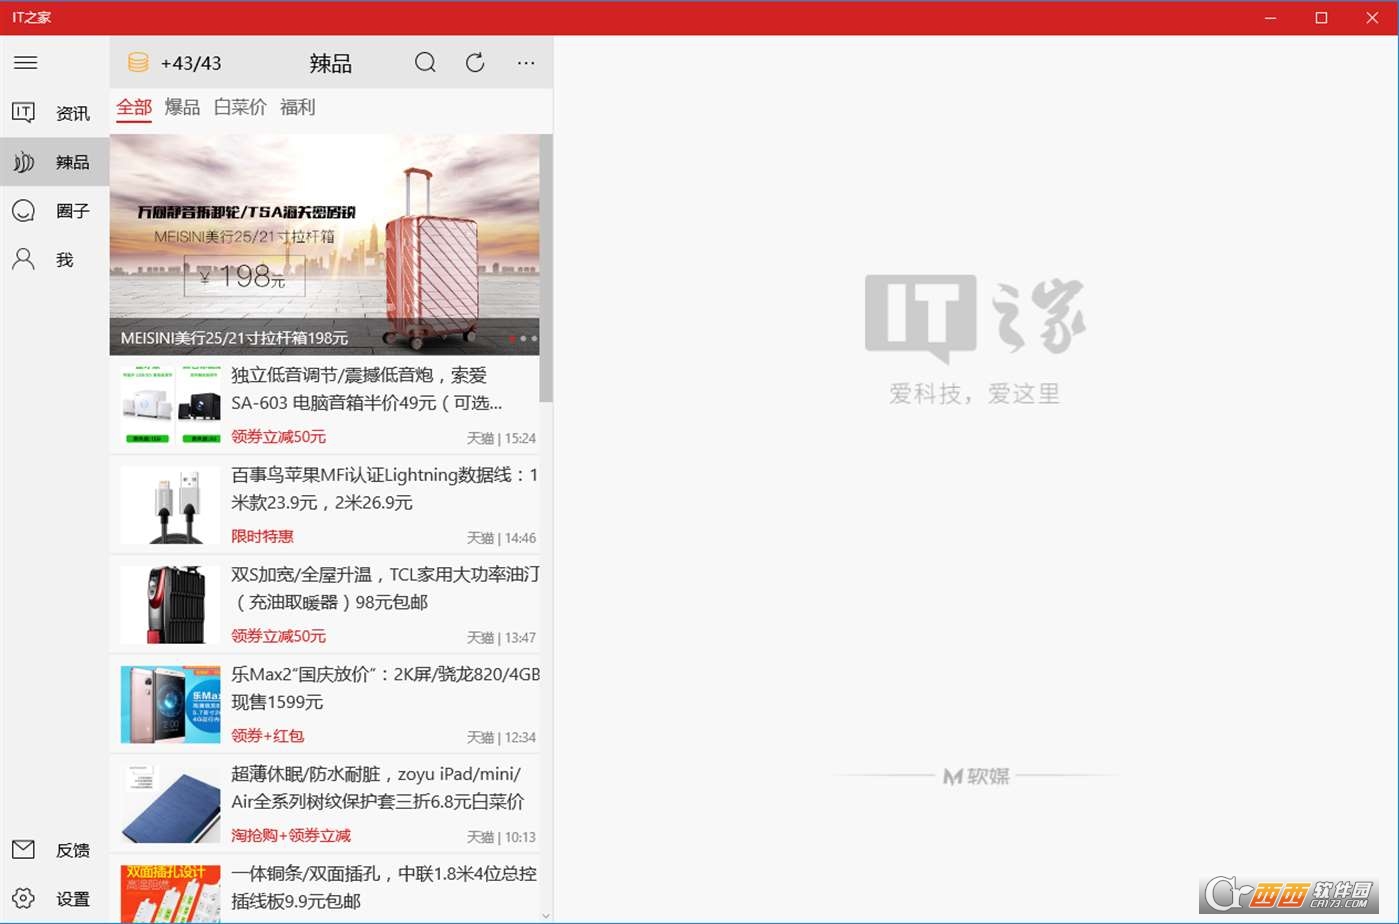Open the 中联插线板9.9元包邮 deal title
1399x924 pixels.
384,887
